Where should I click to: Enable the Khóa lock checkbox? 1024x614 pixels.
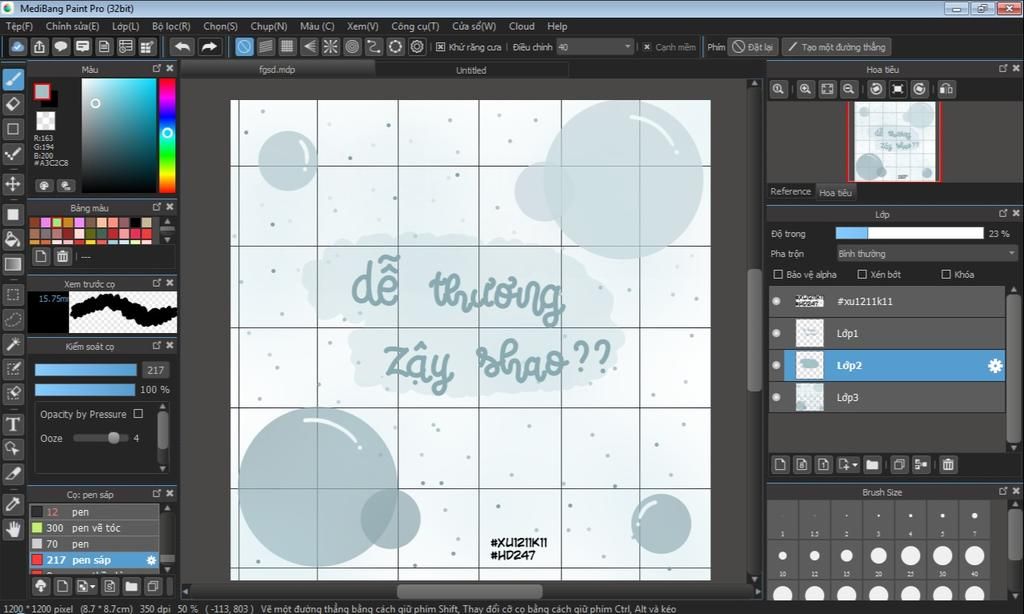click(x=946, y=274)
